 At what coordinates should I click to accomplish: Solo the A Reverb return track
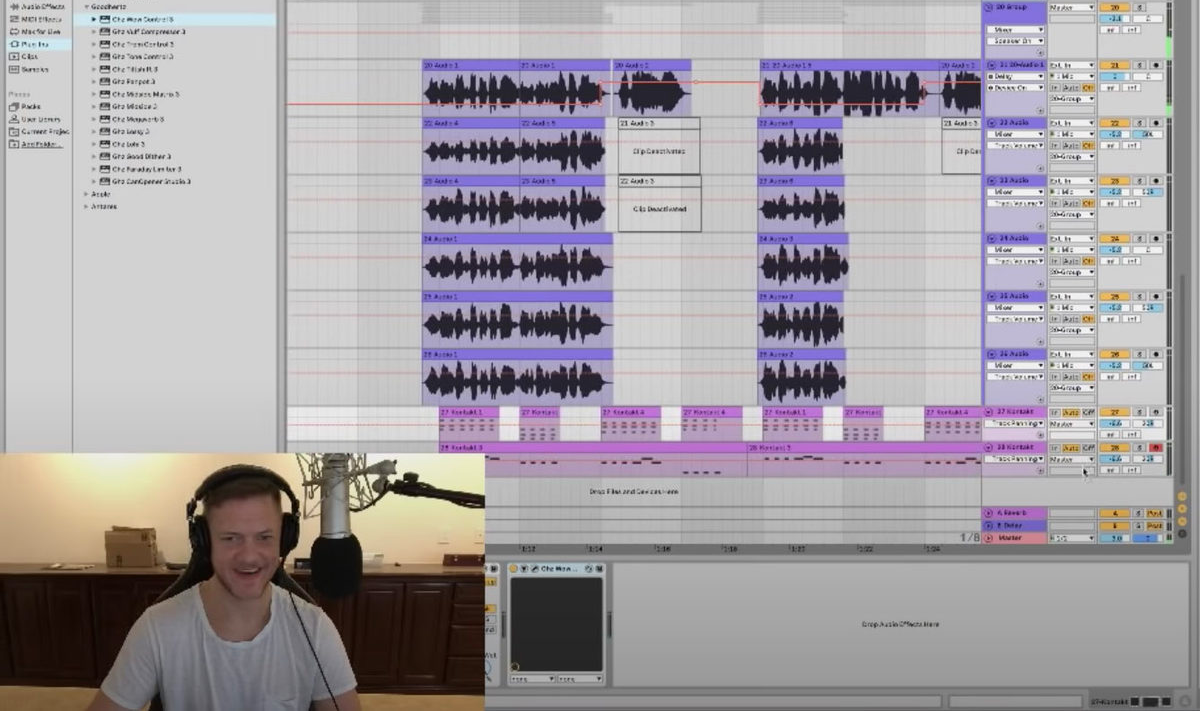[1138, 513]
